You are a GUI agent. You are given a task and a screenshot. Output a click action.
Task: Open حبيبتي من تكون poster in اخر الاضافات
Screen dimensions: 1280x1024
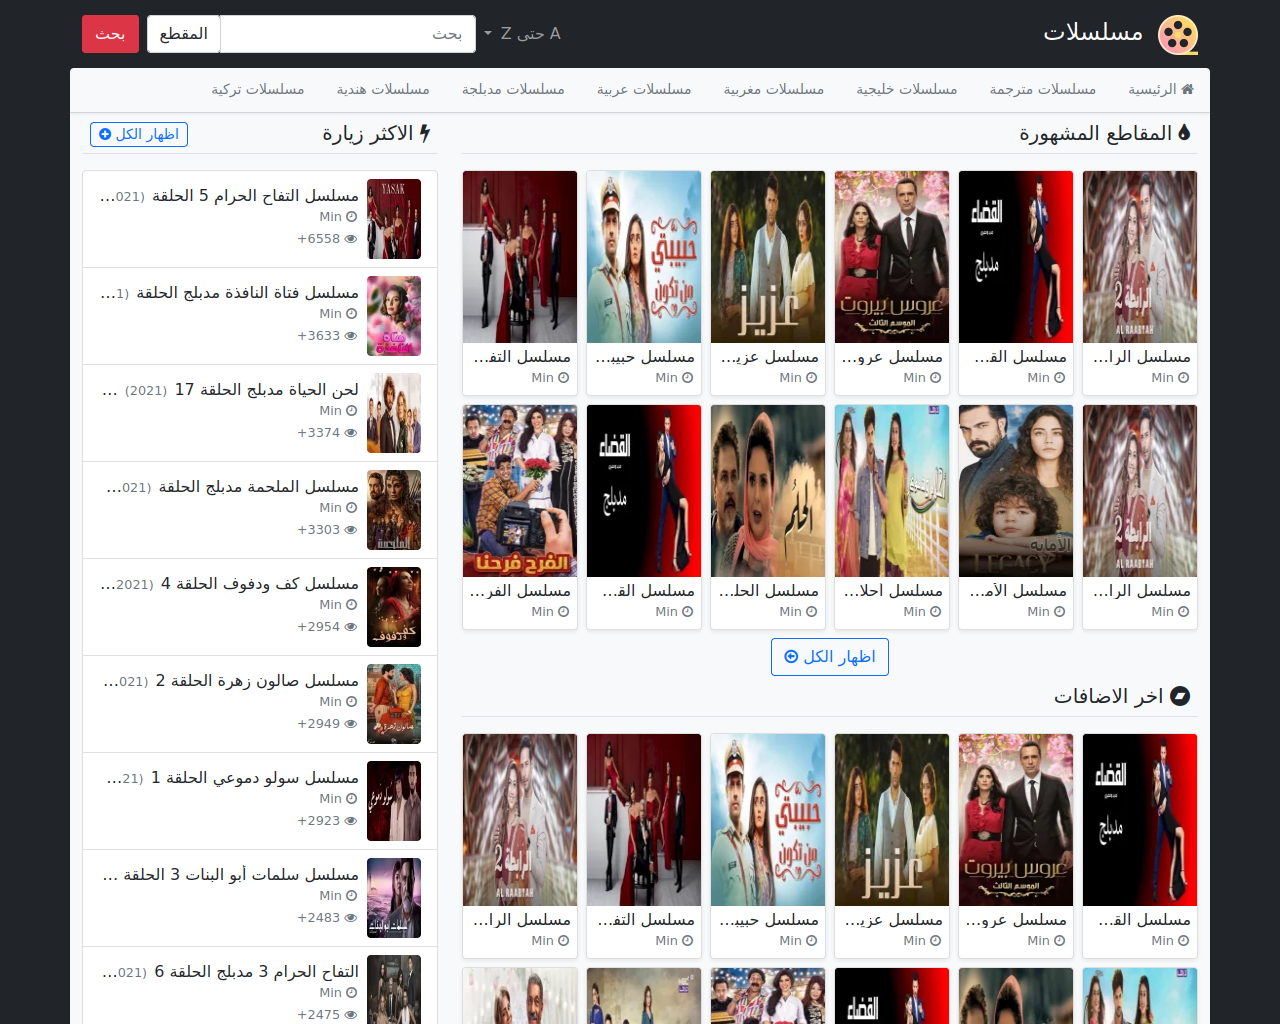coord(768,820)
